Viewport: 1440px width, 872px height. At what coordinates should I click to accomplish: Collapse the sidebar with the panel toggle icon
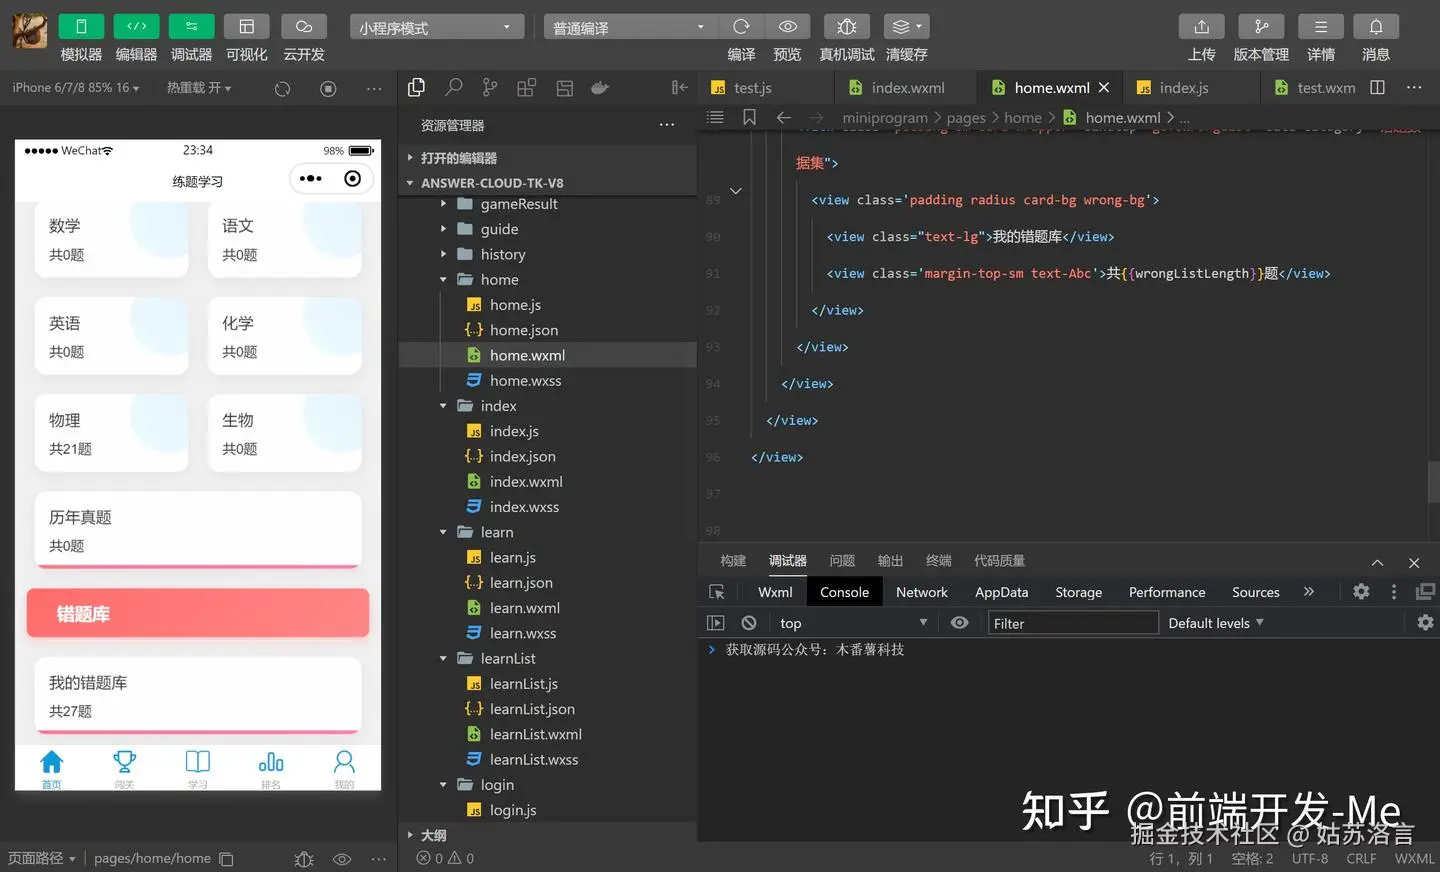click(x=680, y=88)
